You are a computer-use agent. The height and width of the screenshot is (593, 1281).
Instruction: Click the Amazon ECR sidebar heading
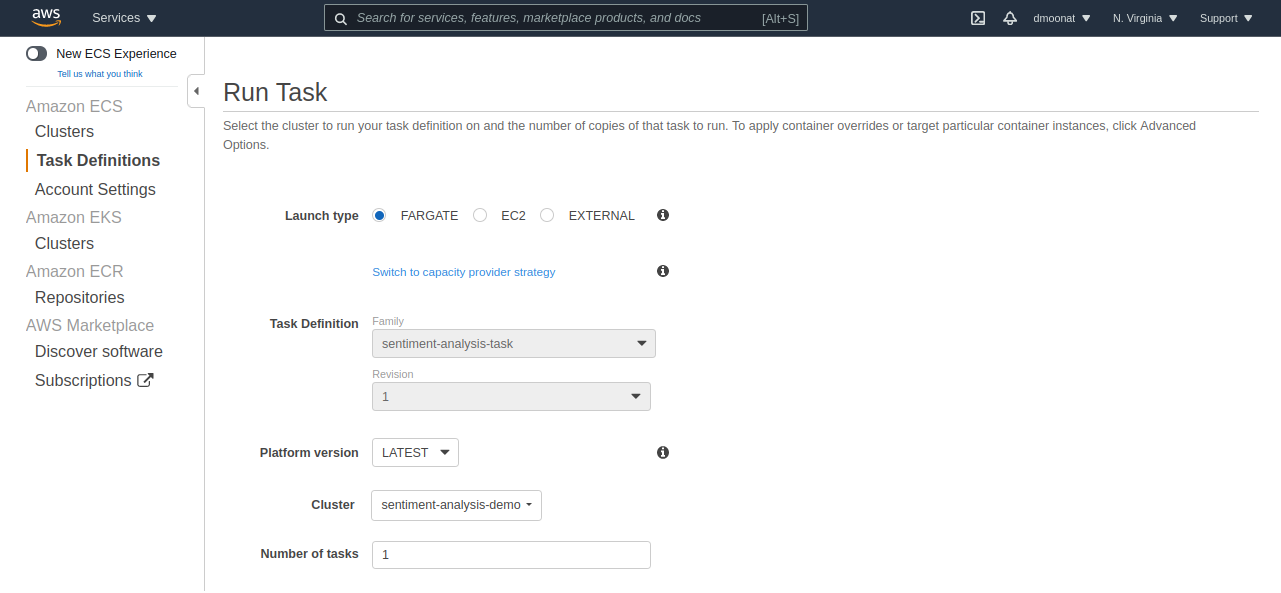(x=75, y=271)
